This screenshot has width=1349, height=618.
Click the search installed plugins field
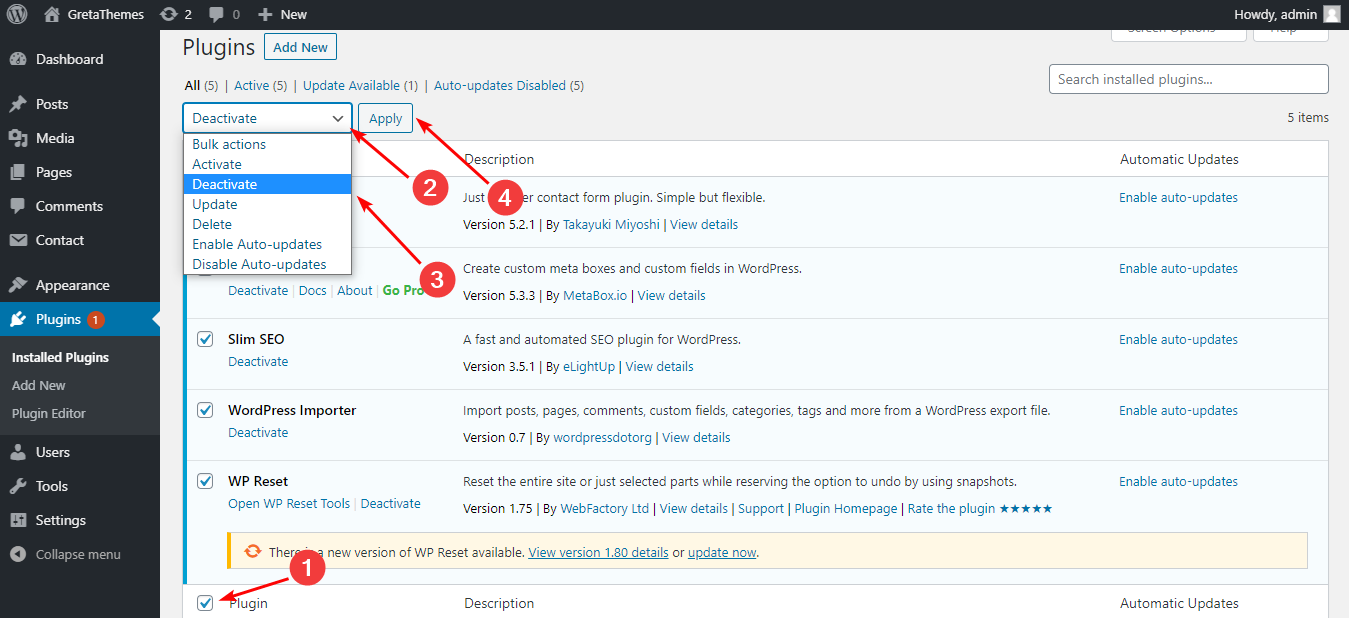click(1187, 78)
